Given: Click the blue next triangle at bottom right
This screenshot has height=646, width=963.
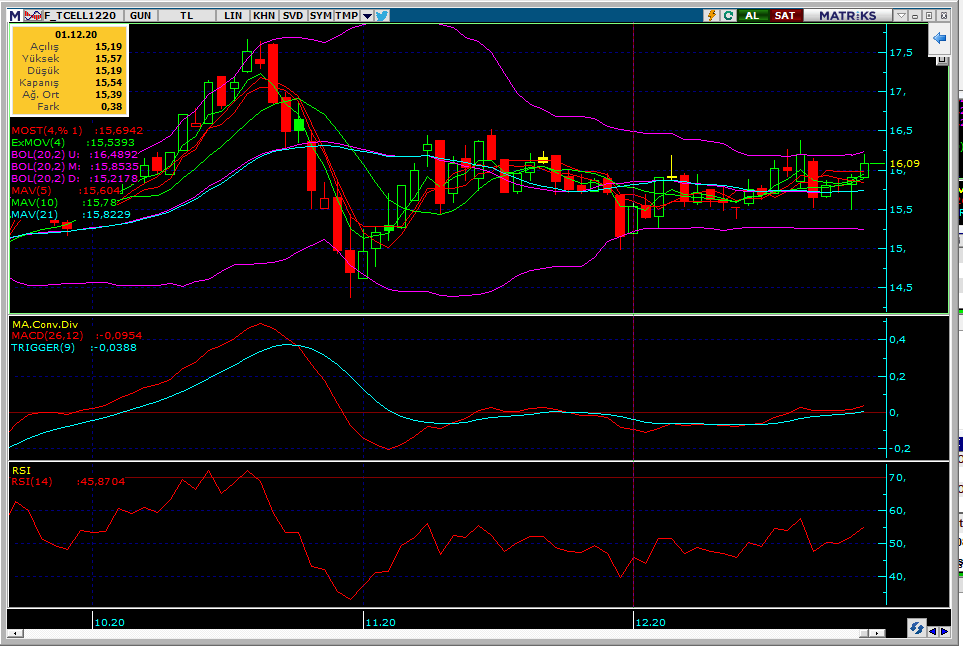Looking at the screenshot, I should coord(944,631).
